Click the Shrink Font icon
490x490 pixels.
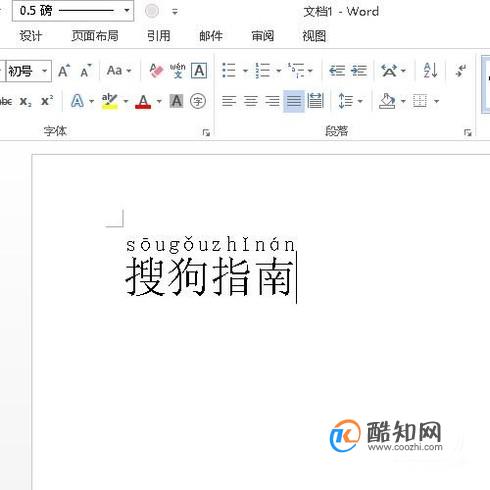pos(85,71)
